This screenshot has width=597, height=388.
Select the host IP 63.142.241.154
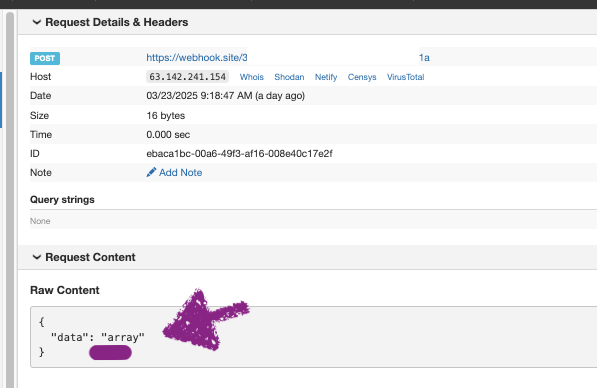(187, 77)
